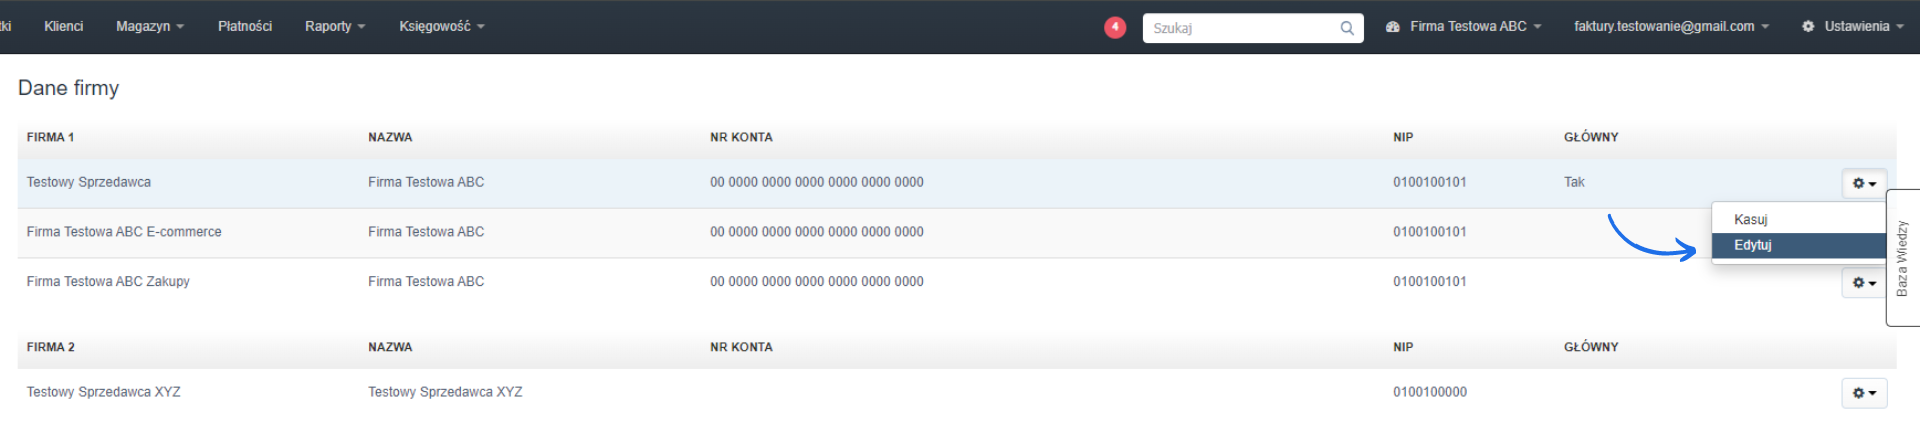This screenshot has width=1920, height=424.
Task: Click Firma Testowa ABC Zakupy cell
Action: tap(108, 281)
